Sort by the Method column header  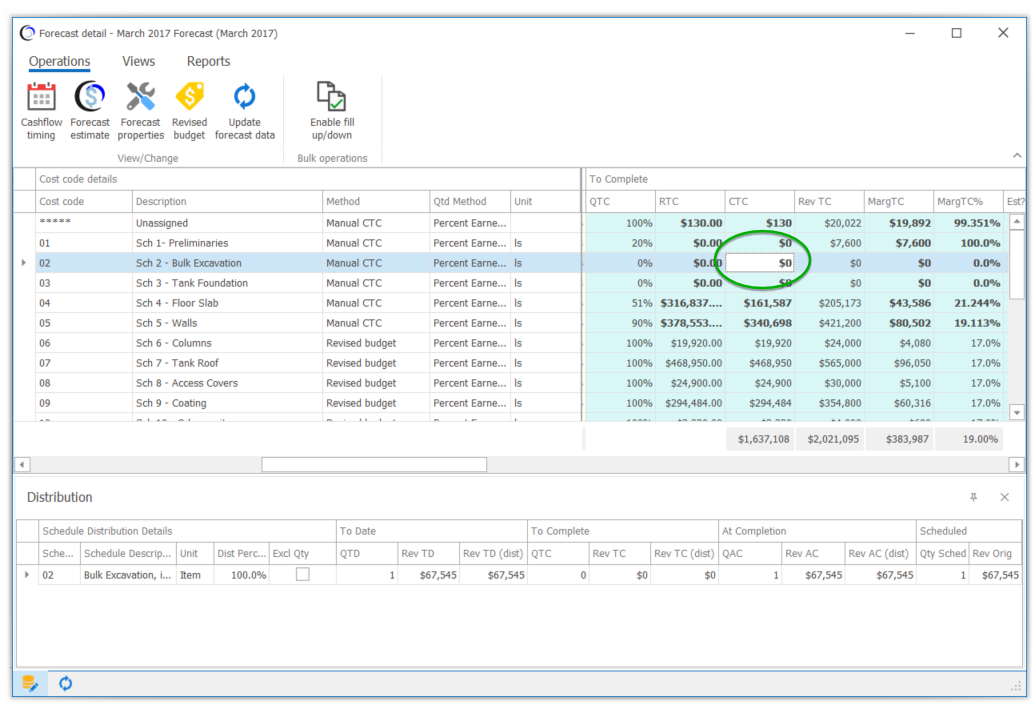(x=376, y=202)
